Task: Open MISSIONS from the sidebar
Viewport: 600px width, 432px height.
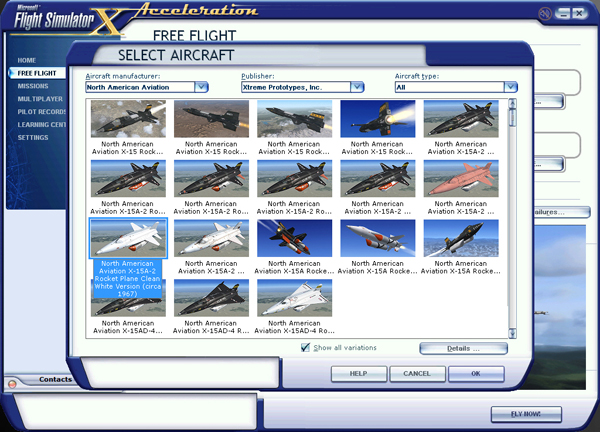Action: 33,86
